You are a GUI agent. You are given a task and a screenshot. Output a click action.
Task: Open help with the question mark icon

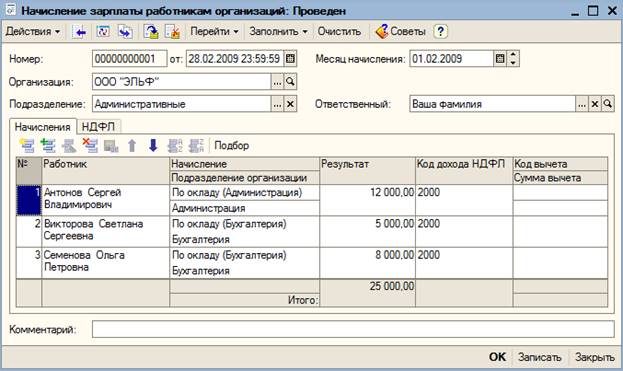coord(440,31)
